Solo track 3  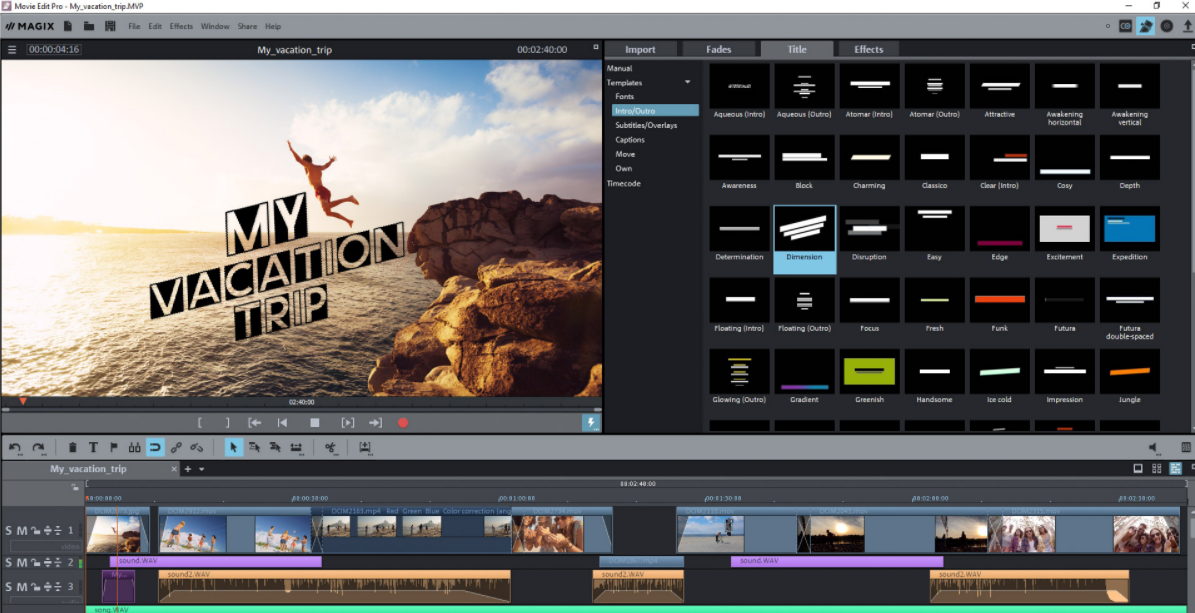pos(9,586)
